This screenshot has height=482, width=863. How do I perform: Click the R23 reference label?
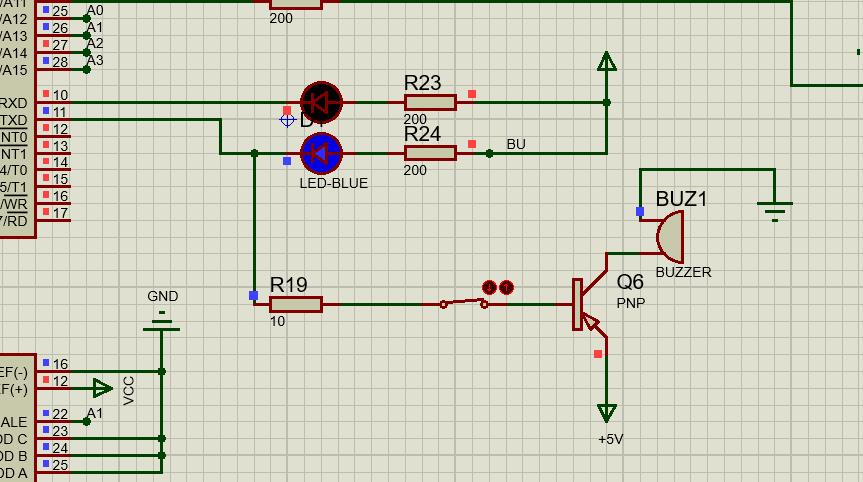click(x=422, y=83)
